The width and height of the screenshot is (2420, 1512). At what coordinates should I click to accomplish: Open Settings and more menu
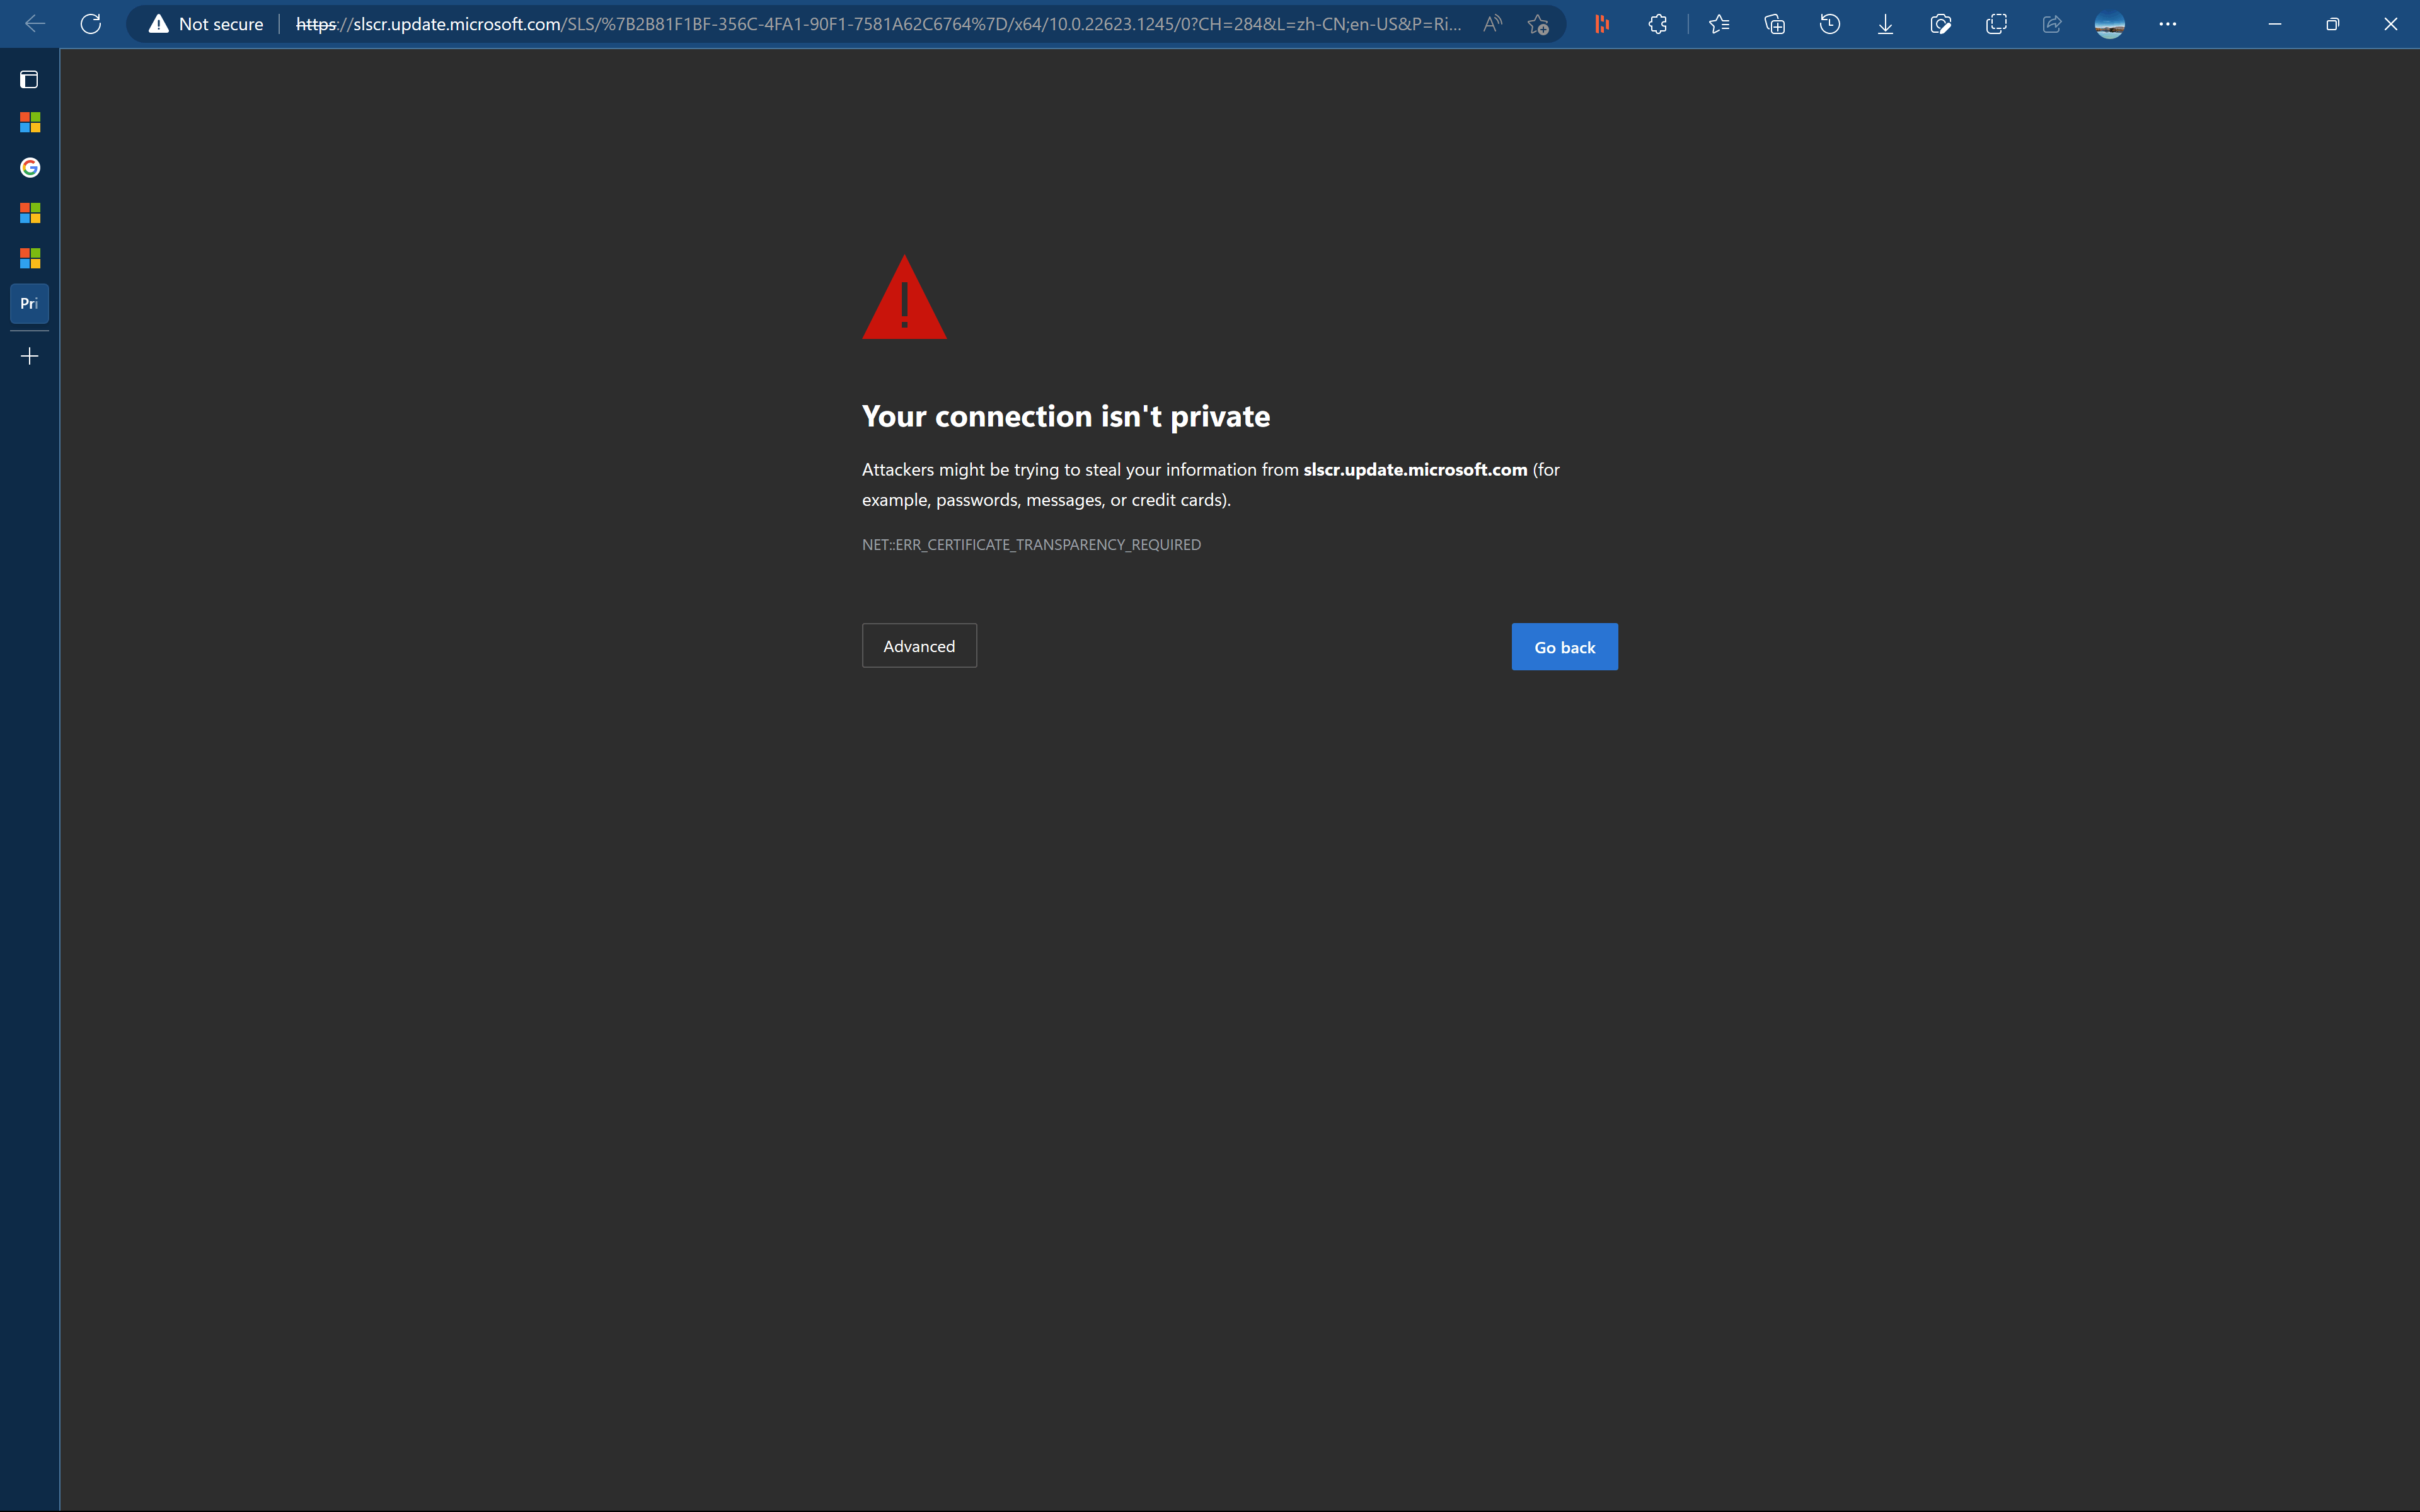pyautogui.click(x=2167, y=24)
